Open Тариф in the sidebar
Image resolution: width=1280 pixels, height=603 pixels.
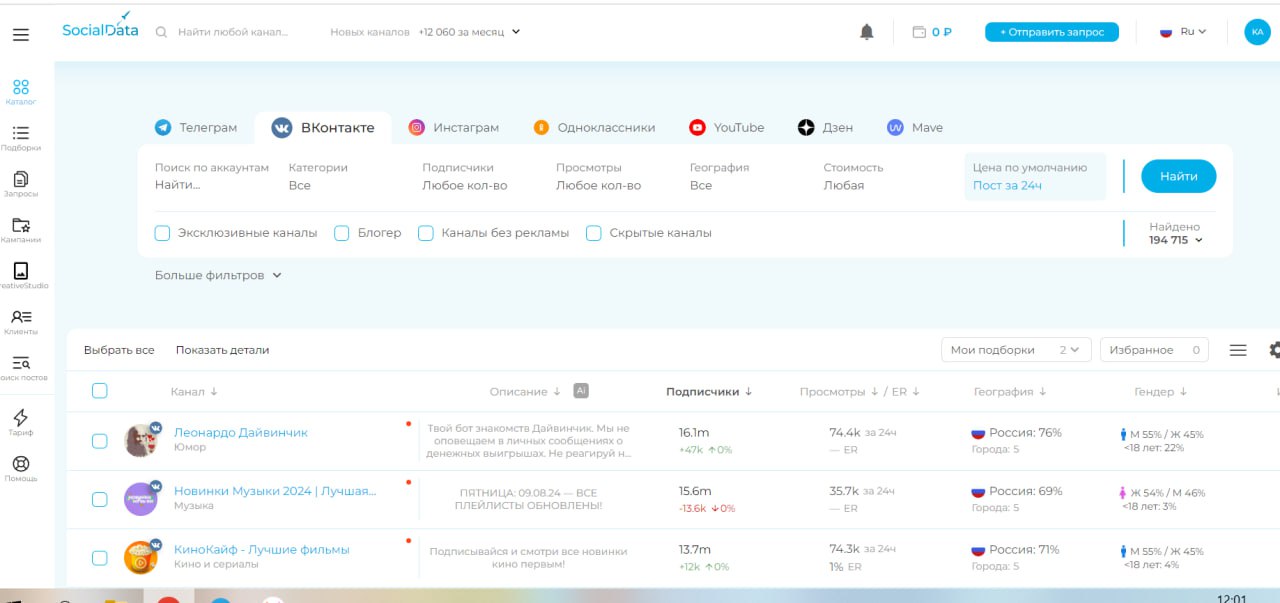pyautogui.click(x=21, y=423)
